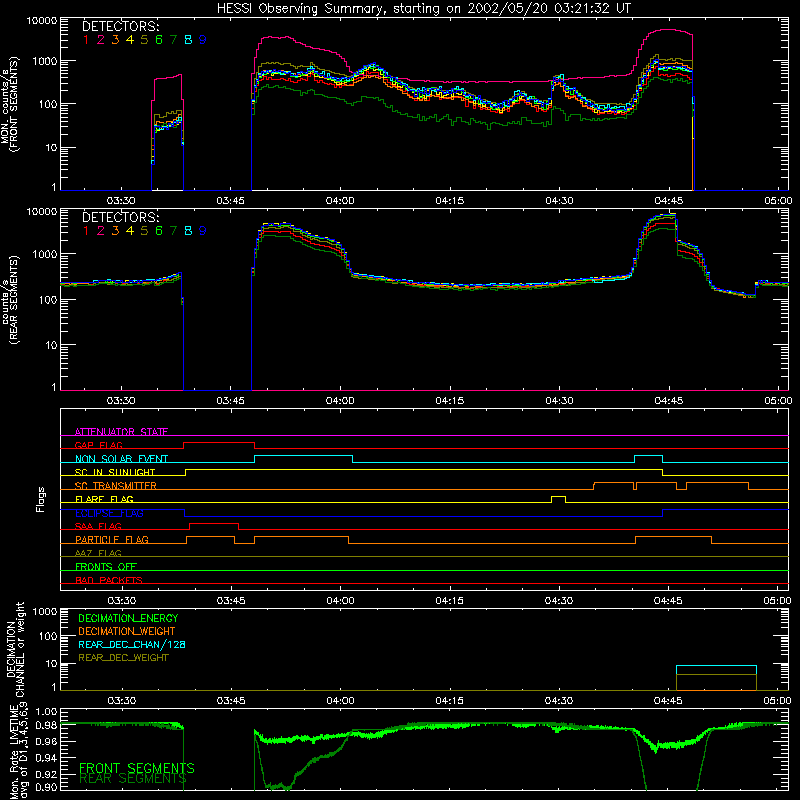Click the 0.98 y-axis label on livetime plot
This screenshot has width=800, height=800.
coord(46,725)
